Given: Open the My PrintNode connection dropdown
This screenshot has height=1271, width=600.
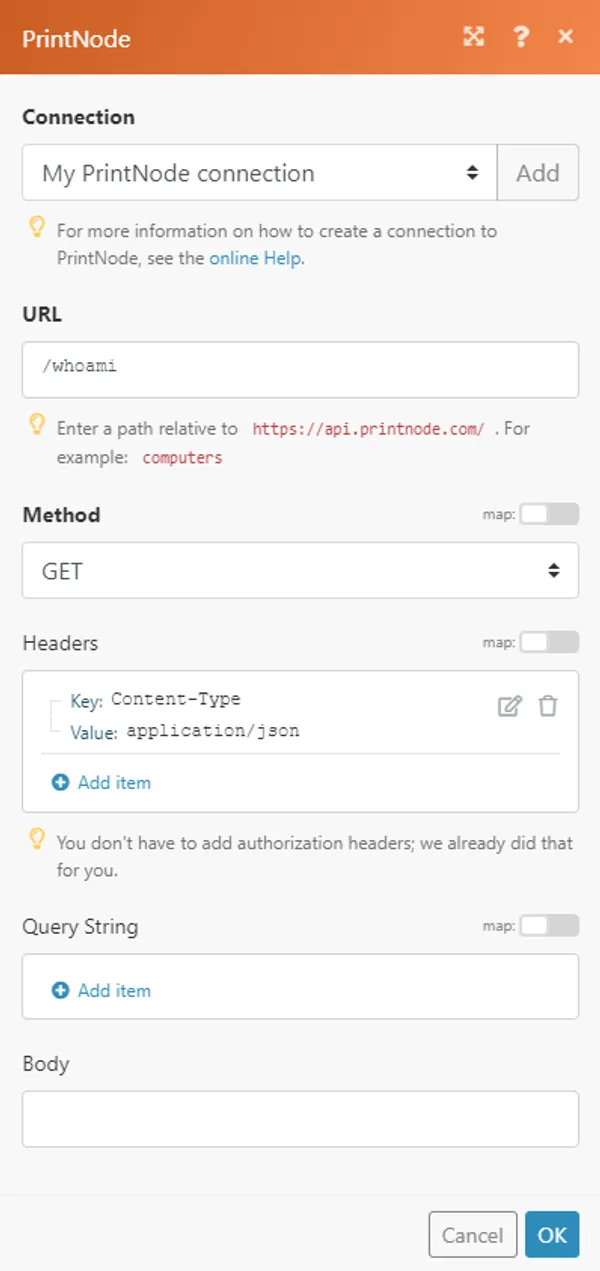Looking at the screenshot, I should 260,172.
